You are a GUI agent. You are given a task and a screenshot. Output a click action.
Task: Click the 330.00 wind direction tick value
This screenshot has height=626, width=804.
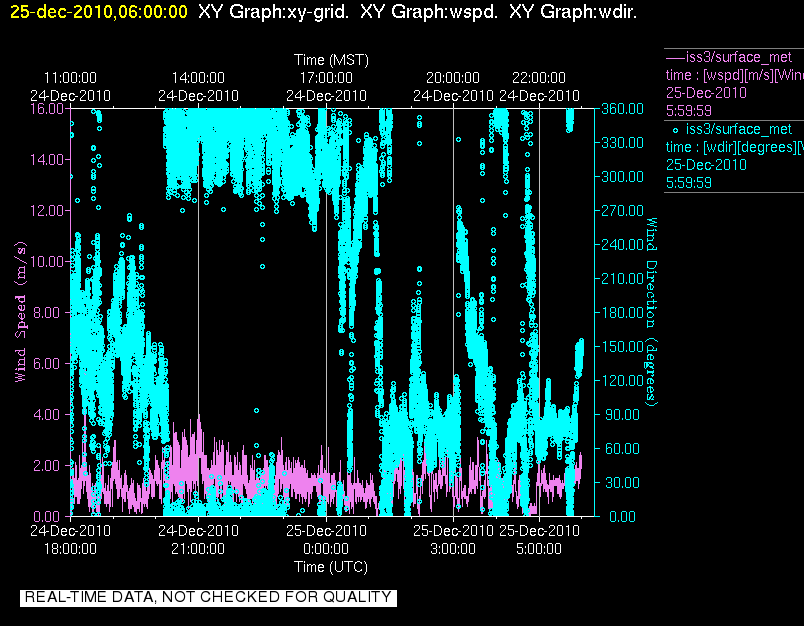click(x=622, y=143)
